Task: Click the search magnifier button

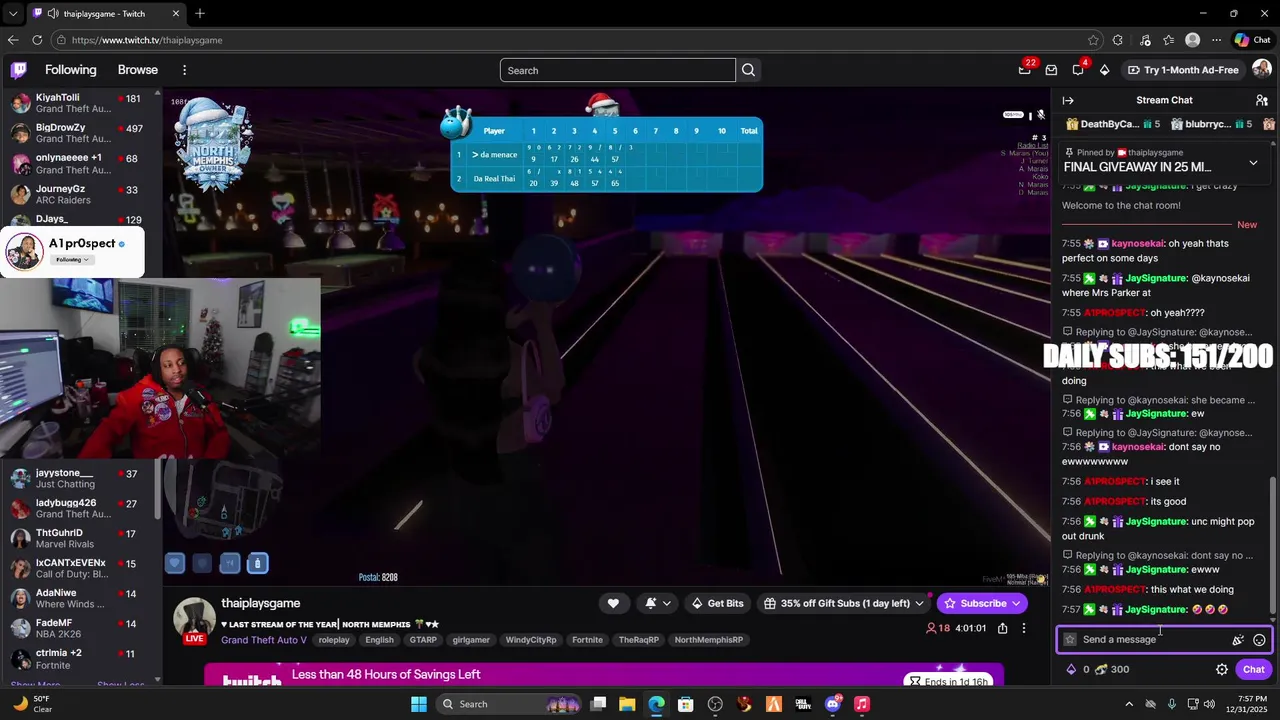Action: point(748,70)
